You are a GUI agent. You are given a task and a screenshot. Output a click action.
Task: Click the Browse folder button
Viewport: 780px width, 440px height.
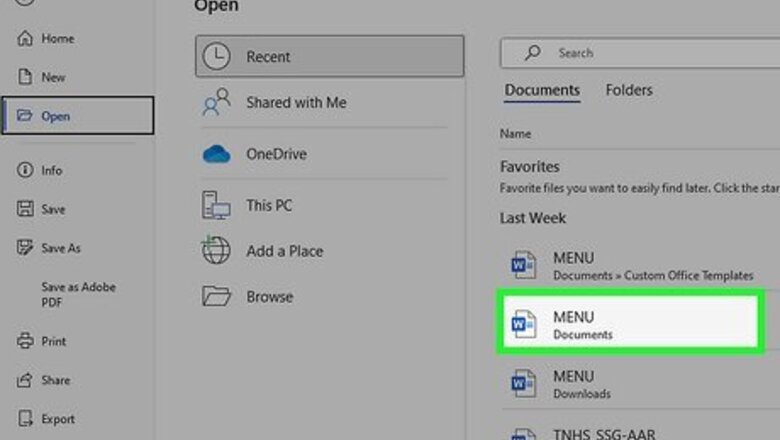(x=269, y=296)
